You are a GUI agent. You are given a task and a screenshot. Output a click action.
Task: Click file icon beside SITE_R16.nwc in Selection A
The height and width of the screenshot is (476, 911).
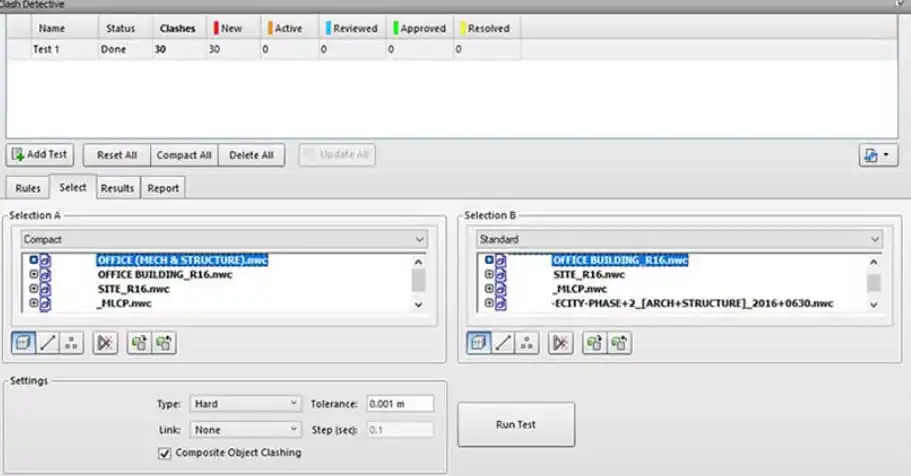pyautogui.click(x=45, y=289)
